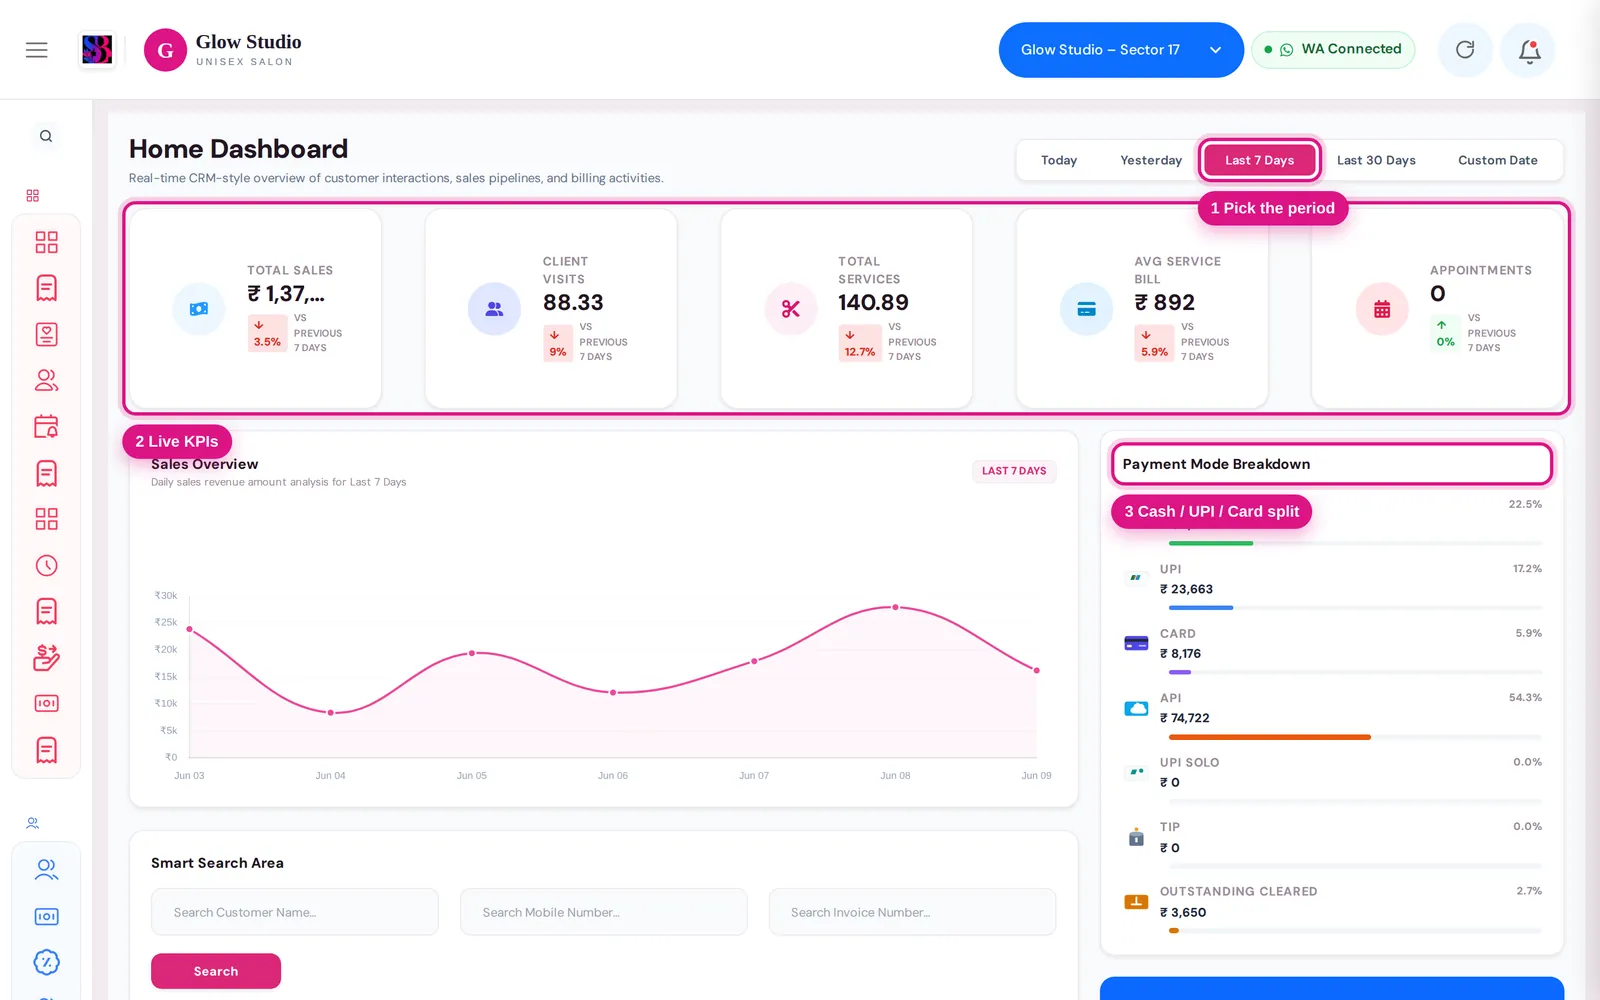1600x1000 pixels.
Task: Focus the Search Mobile Number field
Action: coord(603,912)
